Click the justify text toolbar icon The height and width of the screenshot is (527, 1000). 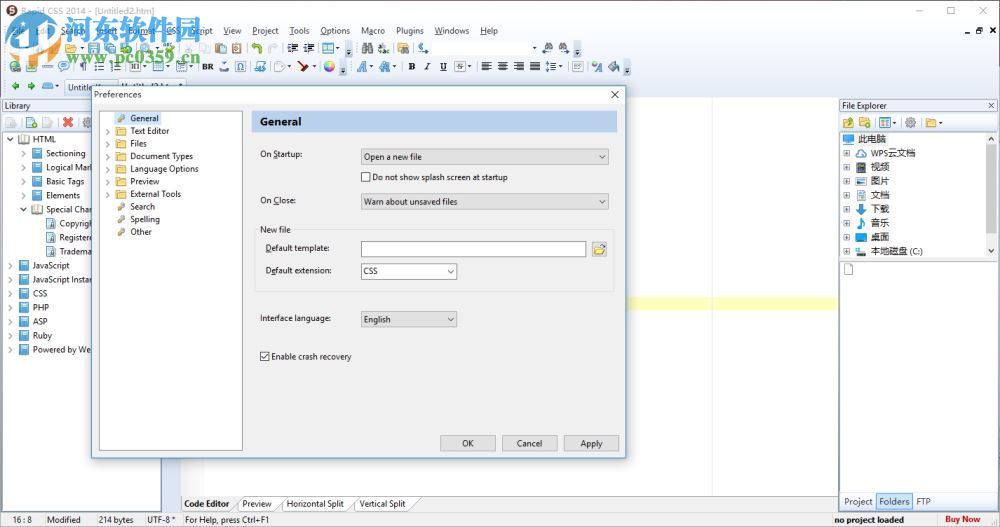pos(535,66)
